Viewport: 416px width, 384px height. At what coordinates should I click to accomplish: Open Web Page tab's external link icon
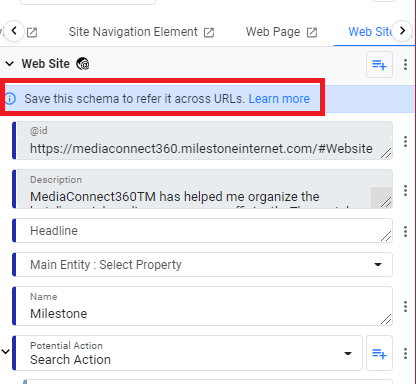(312, 32)
